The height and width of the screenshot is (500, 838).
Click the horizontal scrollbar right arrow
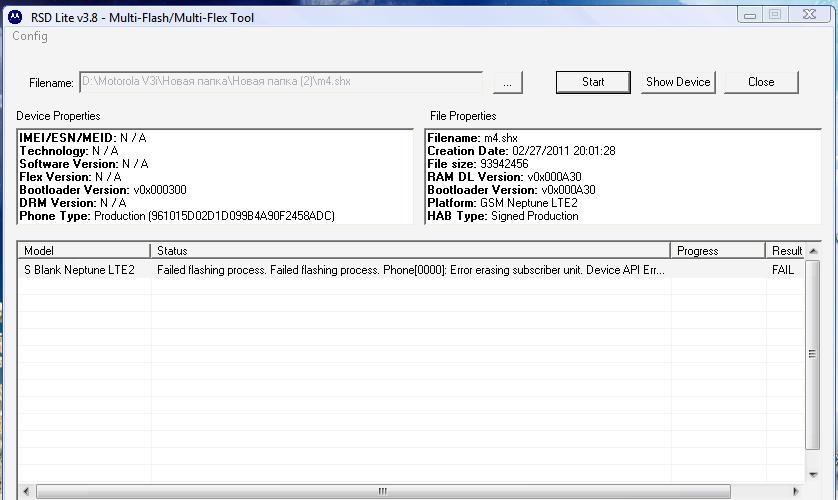tap(796, 491)
